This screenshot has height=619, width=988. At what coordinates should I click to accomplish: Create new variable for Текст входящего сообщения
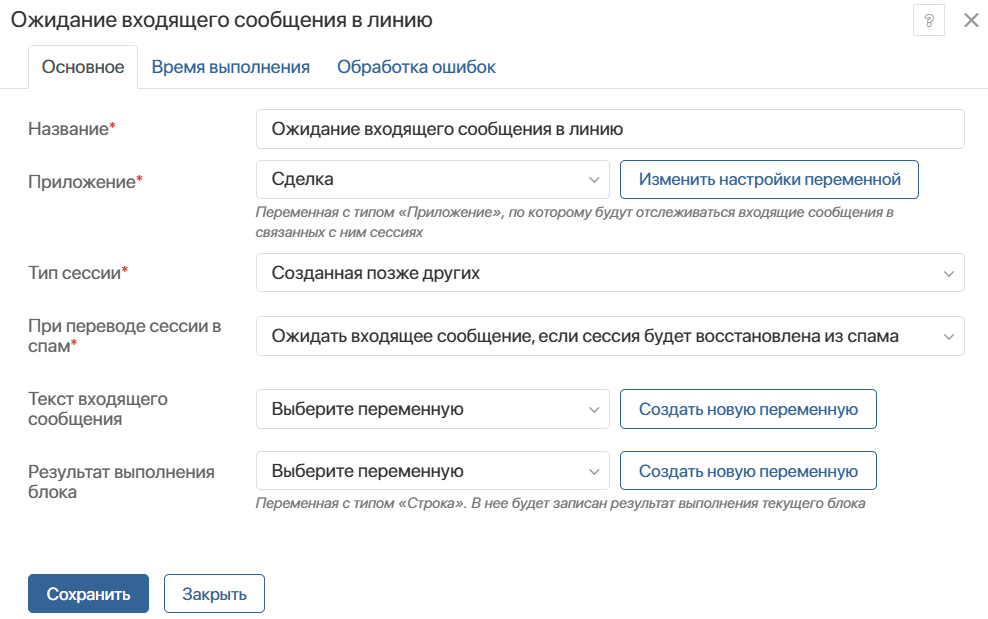[748, 409]
